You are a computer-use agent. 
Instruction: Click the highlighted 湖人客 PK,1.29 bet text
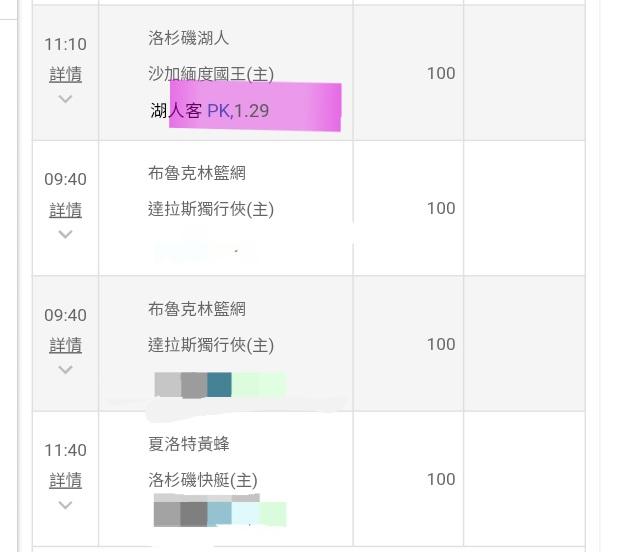210,110
